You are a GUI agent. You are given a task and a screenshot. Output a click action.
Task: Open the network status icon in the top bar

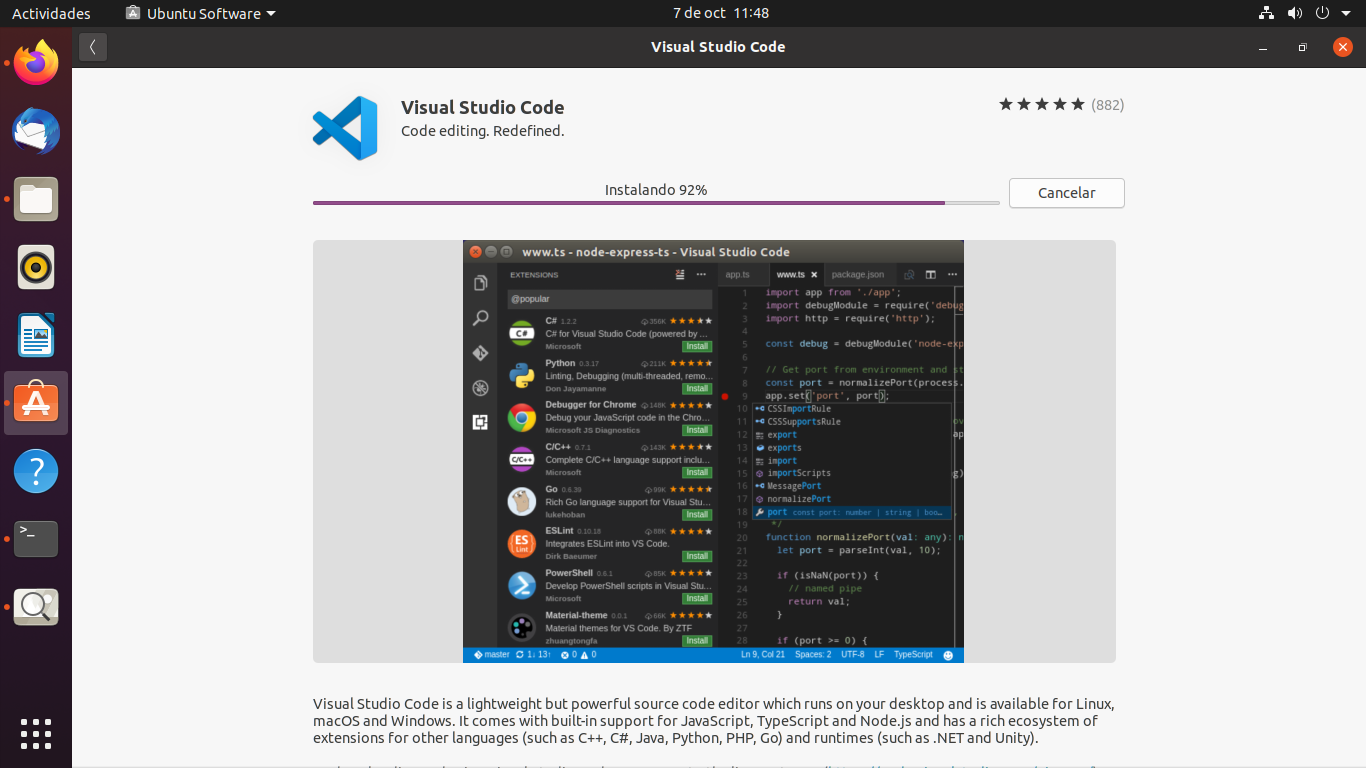(x=1266, y=13)
